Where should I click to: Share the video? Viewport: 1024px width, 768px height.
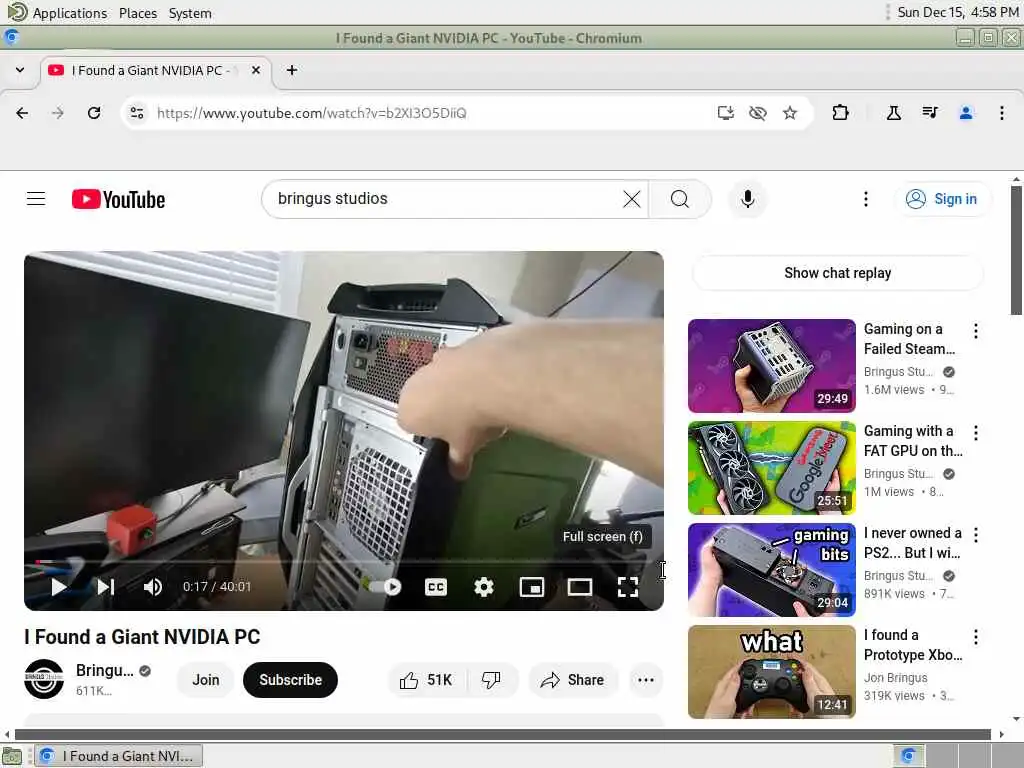(572, 680)
